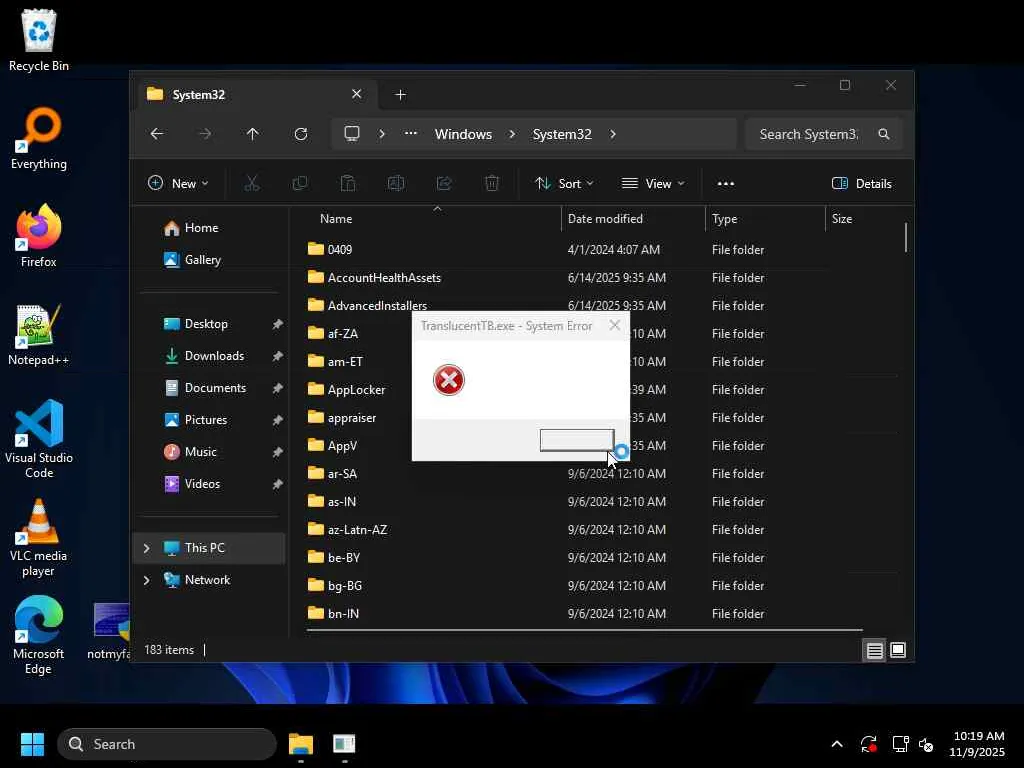Click the Forward navigation arrow

tap(205, 134)
